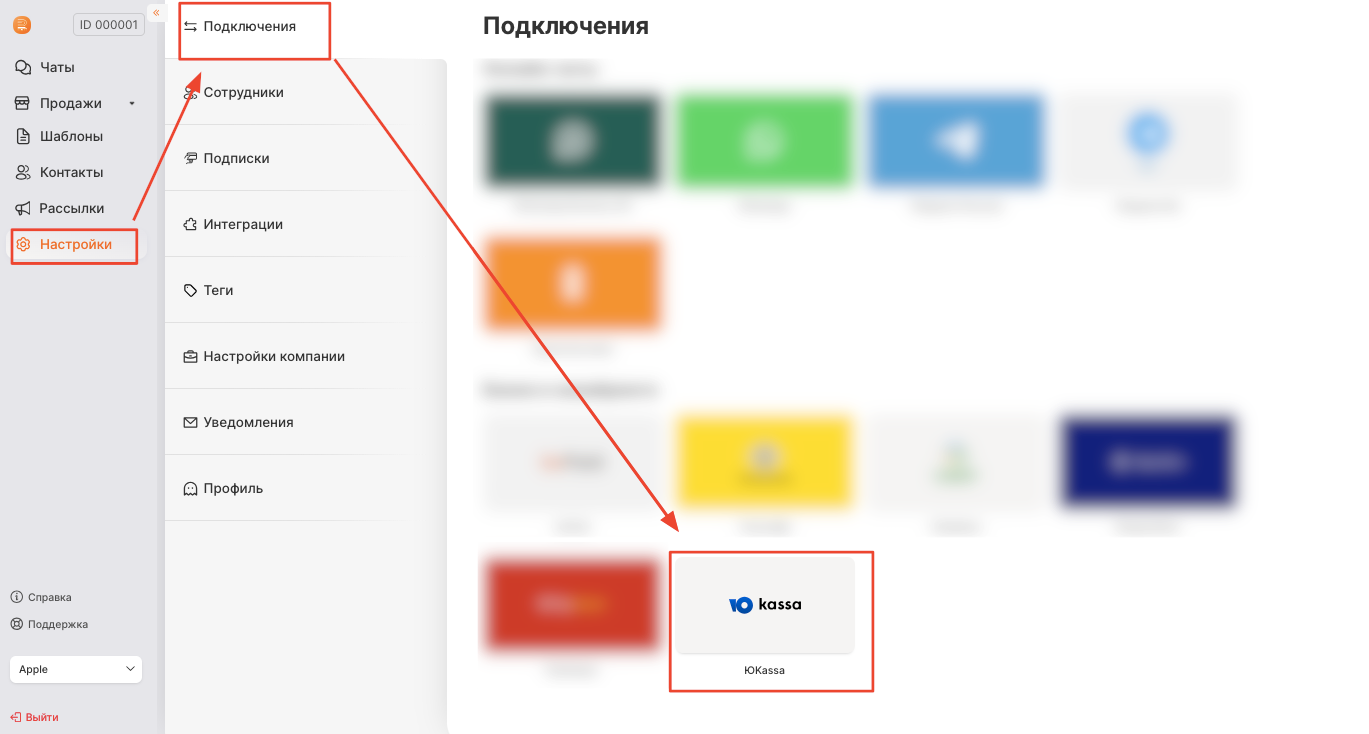Click the Поддержка lifebuoy icon

16,624
